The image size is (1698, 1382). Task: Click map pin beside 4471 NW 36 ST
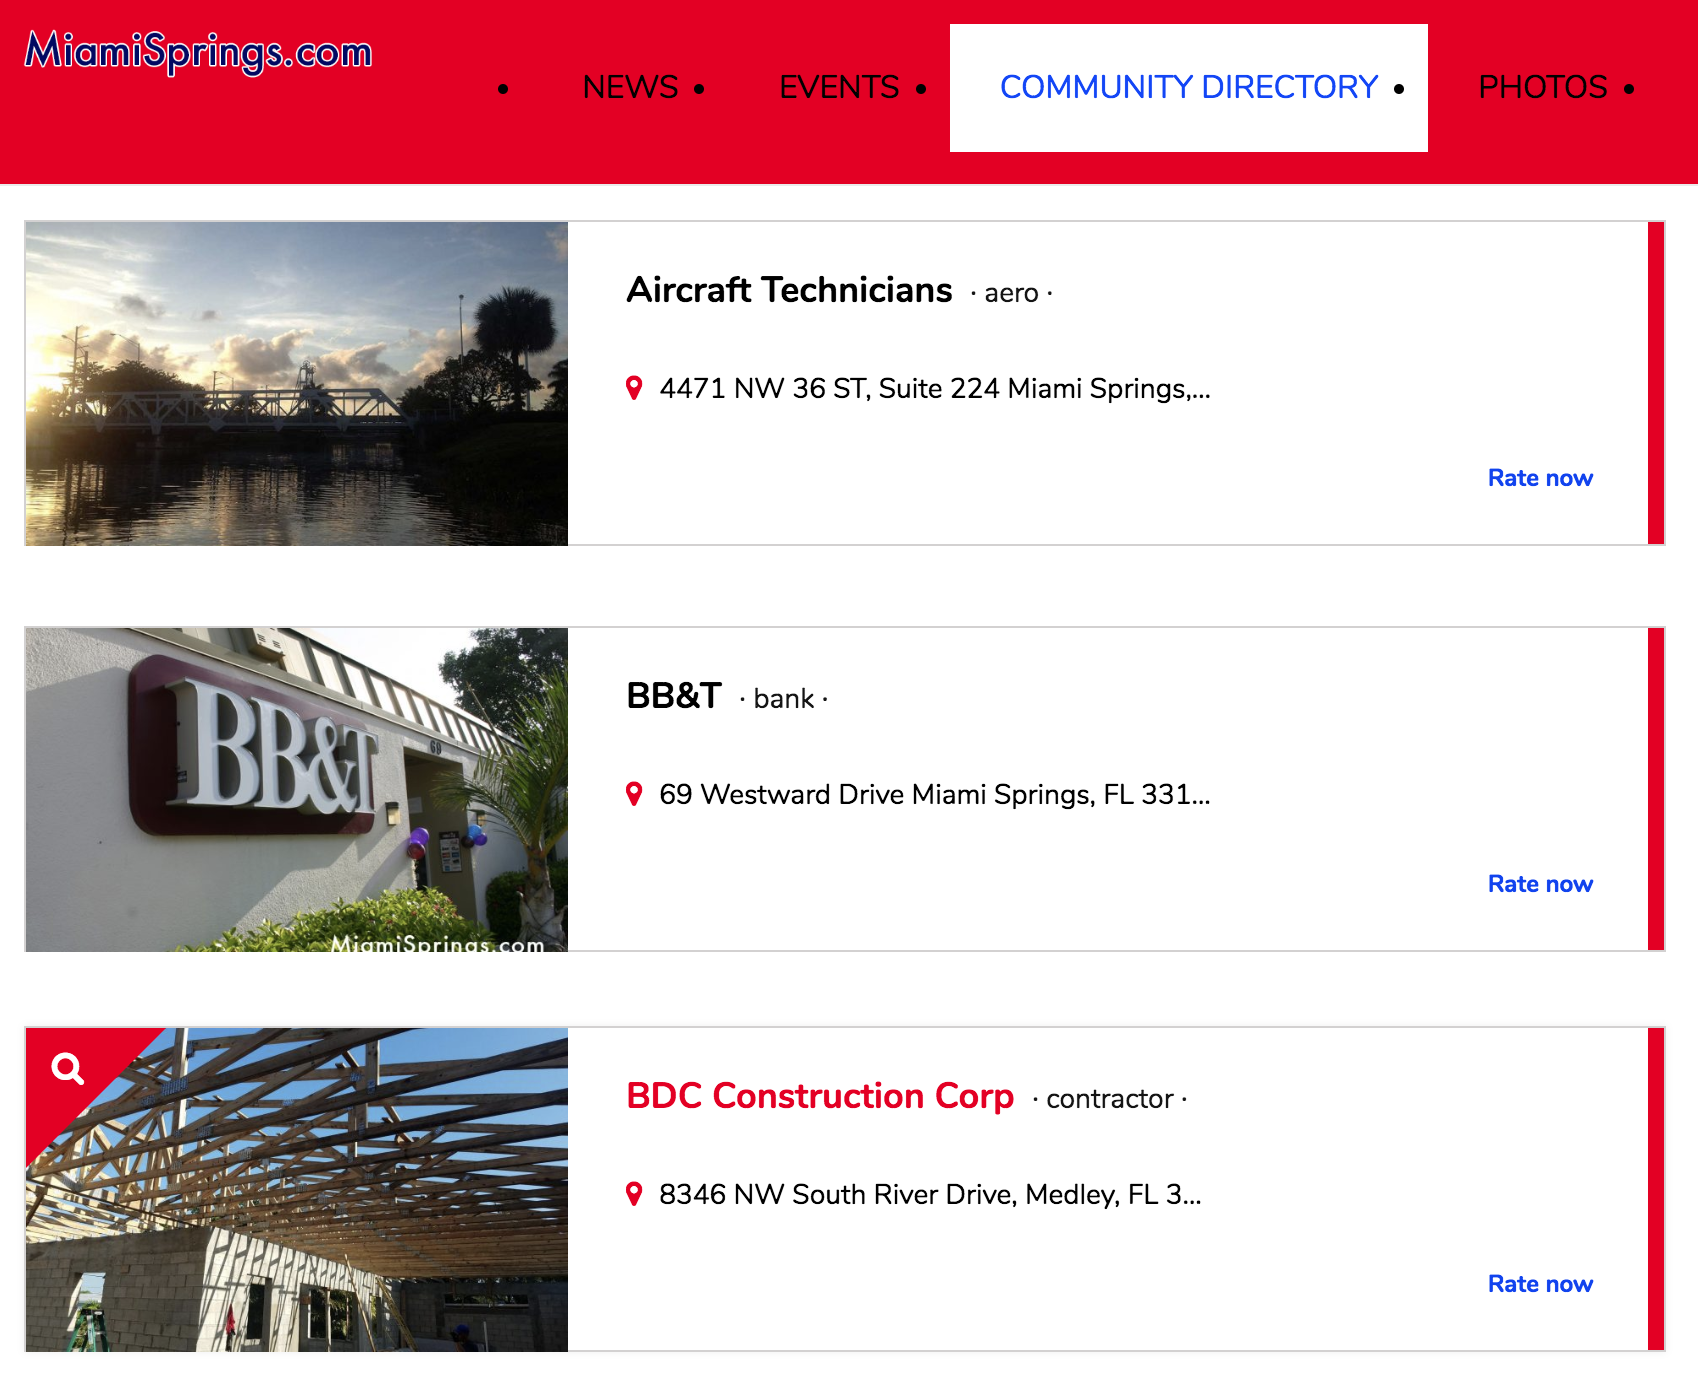[634, 388]
